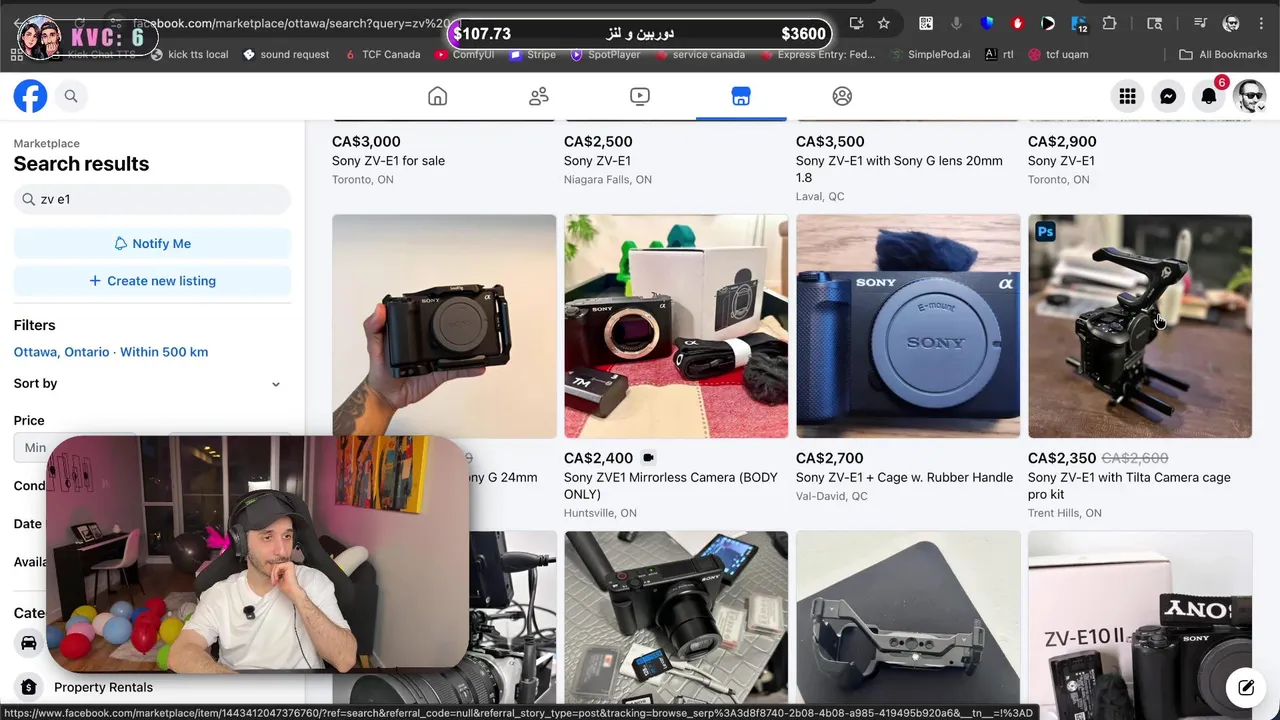1280x720 pixels.
Task: Click the CA$2,350 price text
Action: (1062, 458)
